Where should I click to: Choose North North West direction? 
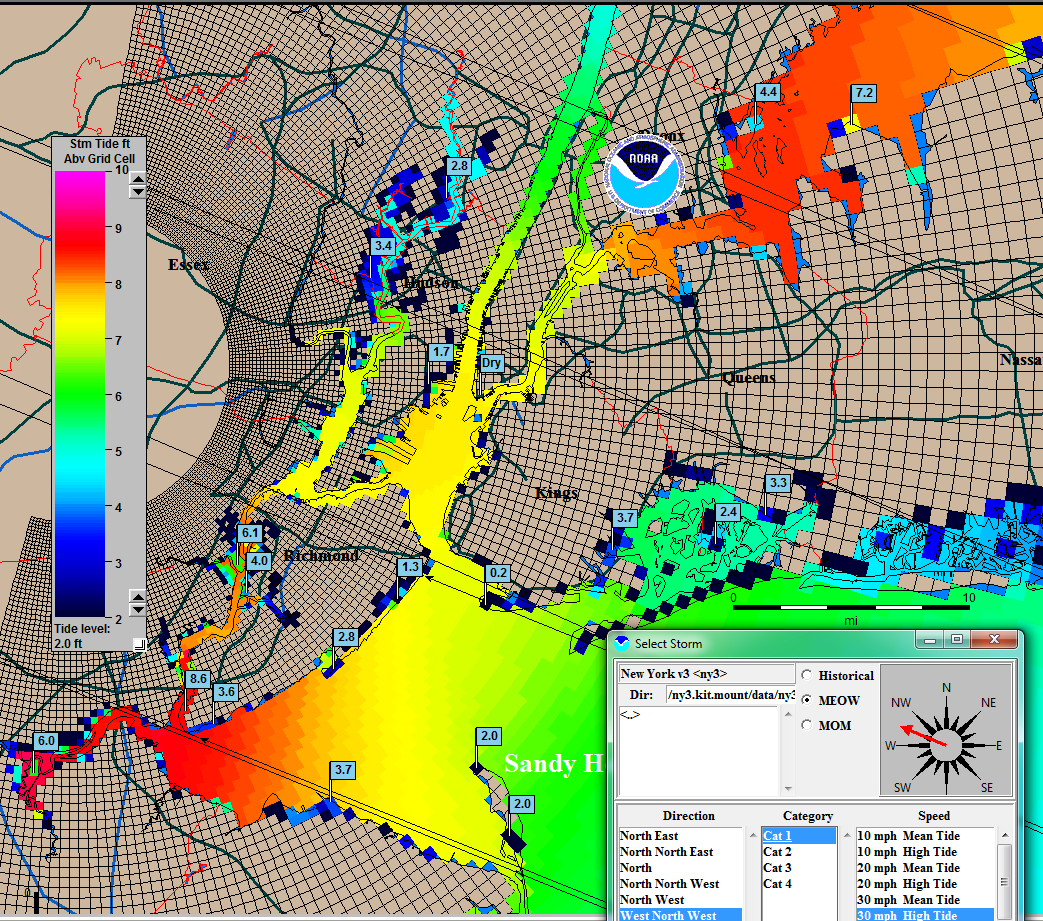[680, 884]
